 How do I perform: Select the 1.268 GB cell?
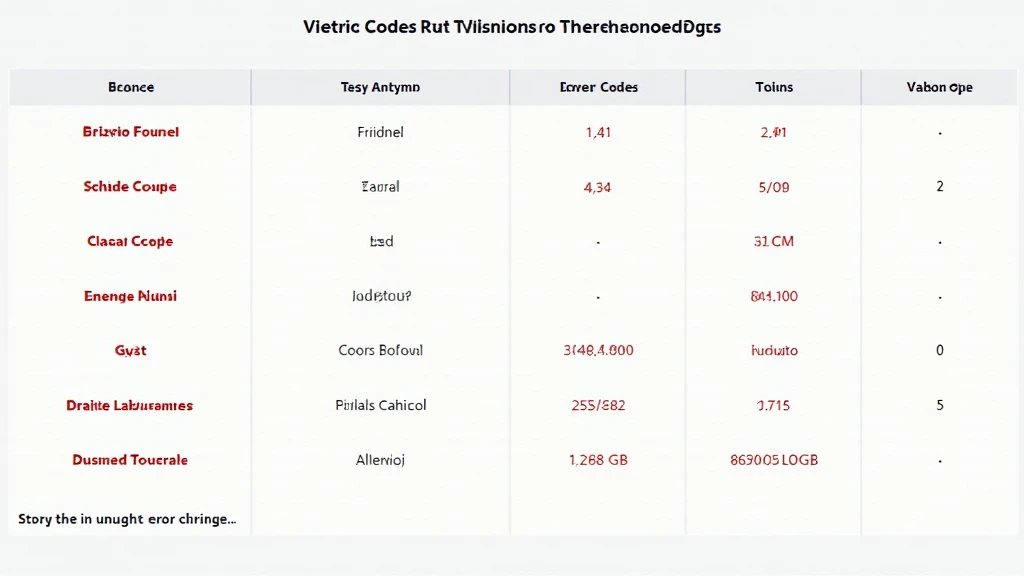point(598,460)
